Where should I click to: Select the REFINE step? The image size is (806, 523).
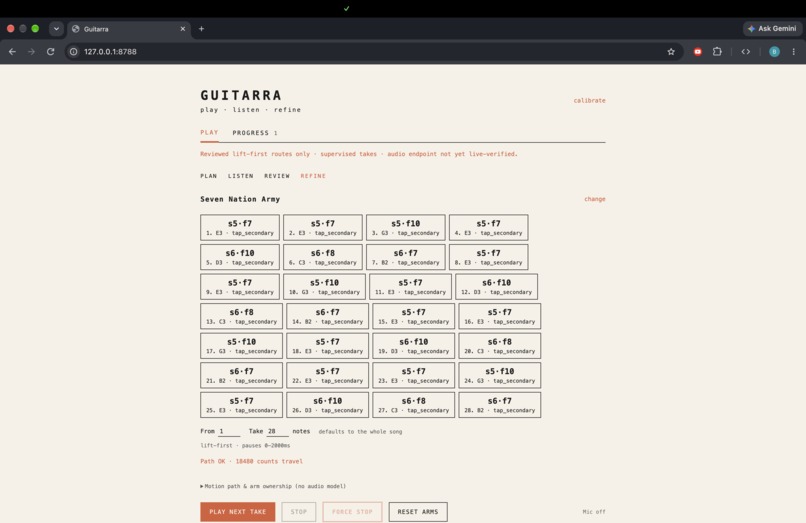(313, 176)
